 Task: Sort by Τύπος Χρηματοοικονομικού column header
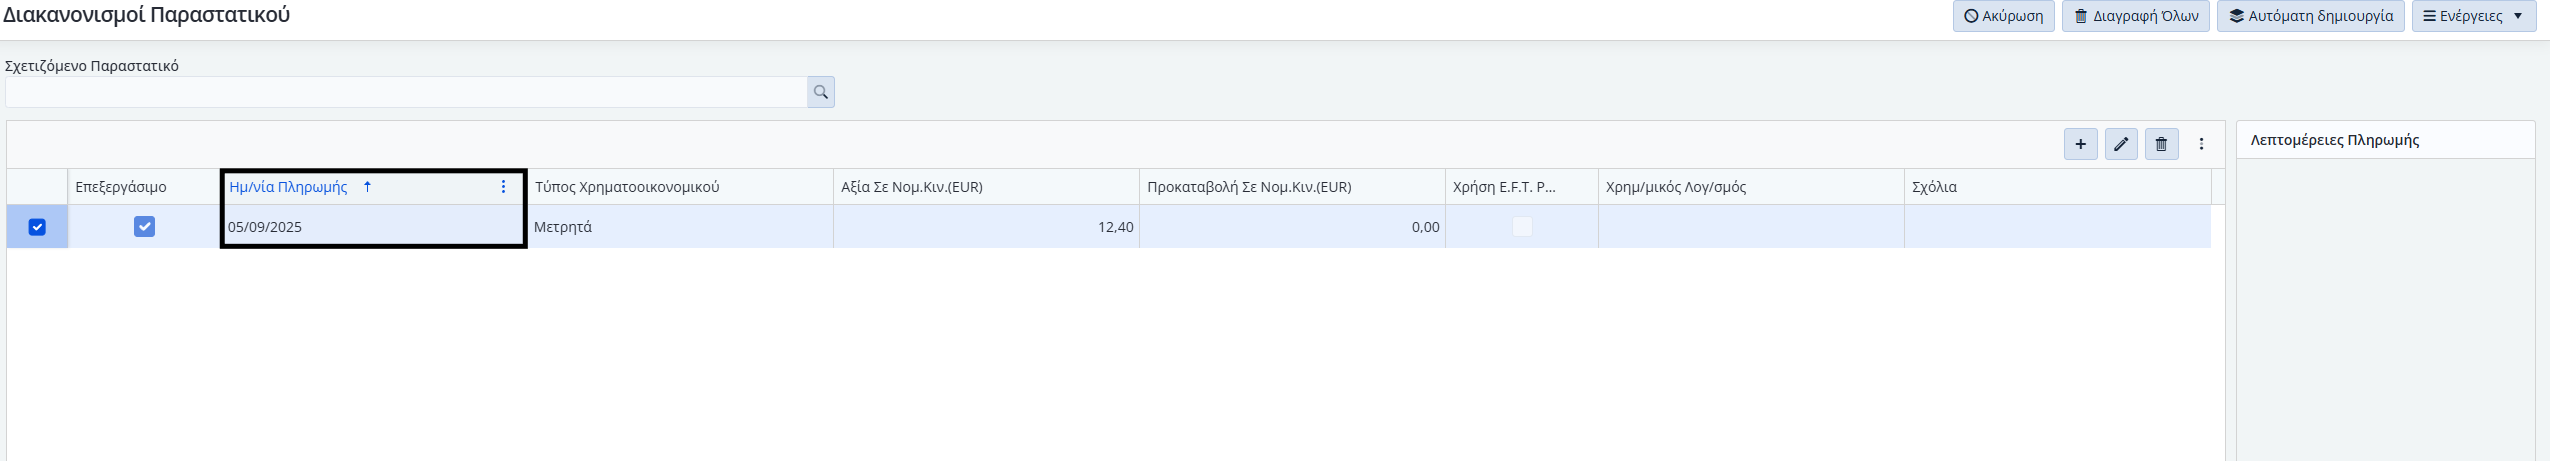(627, 187)
